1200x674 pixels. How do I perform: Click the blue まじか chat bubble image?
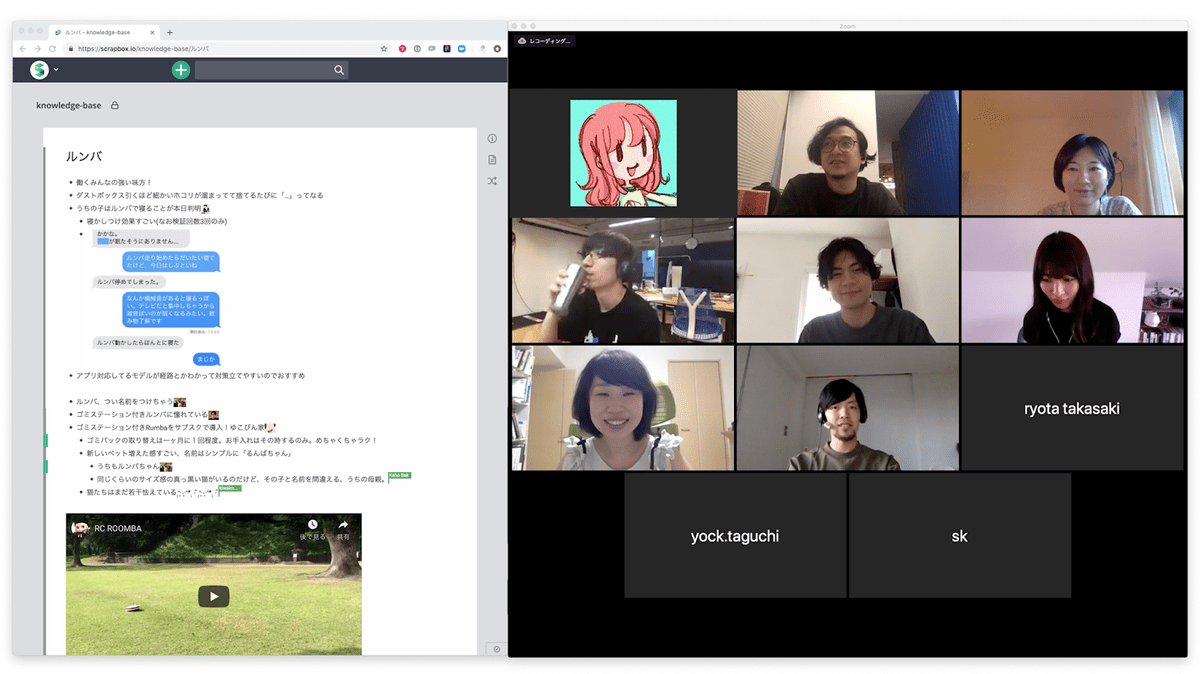point(206,359)
